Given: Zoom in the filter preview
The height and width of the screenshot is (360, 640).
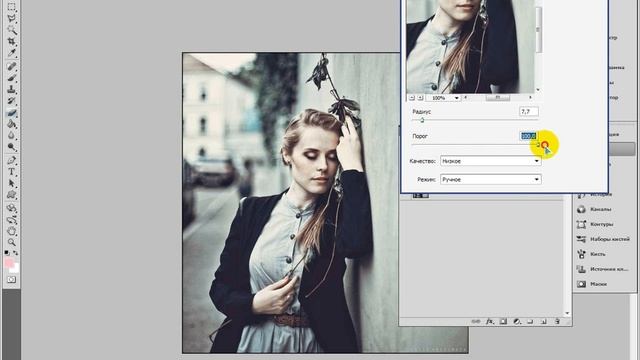Looking at the screenshot, I should [420, 98].
